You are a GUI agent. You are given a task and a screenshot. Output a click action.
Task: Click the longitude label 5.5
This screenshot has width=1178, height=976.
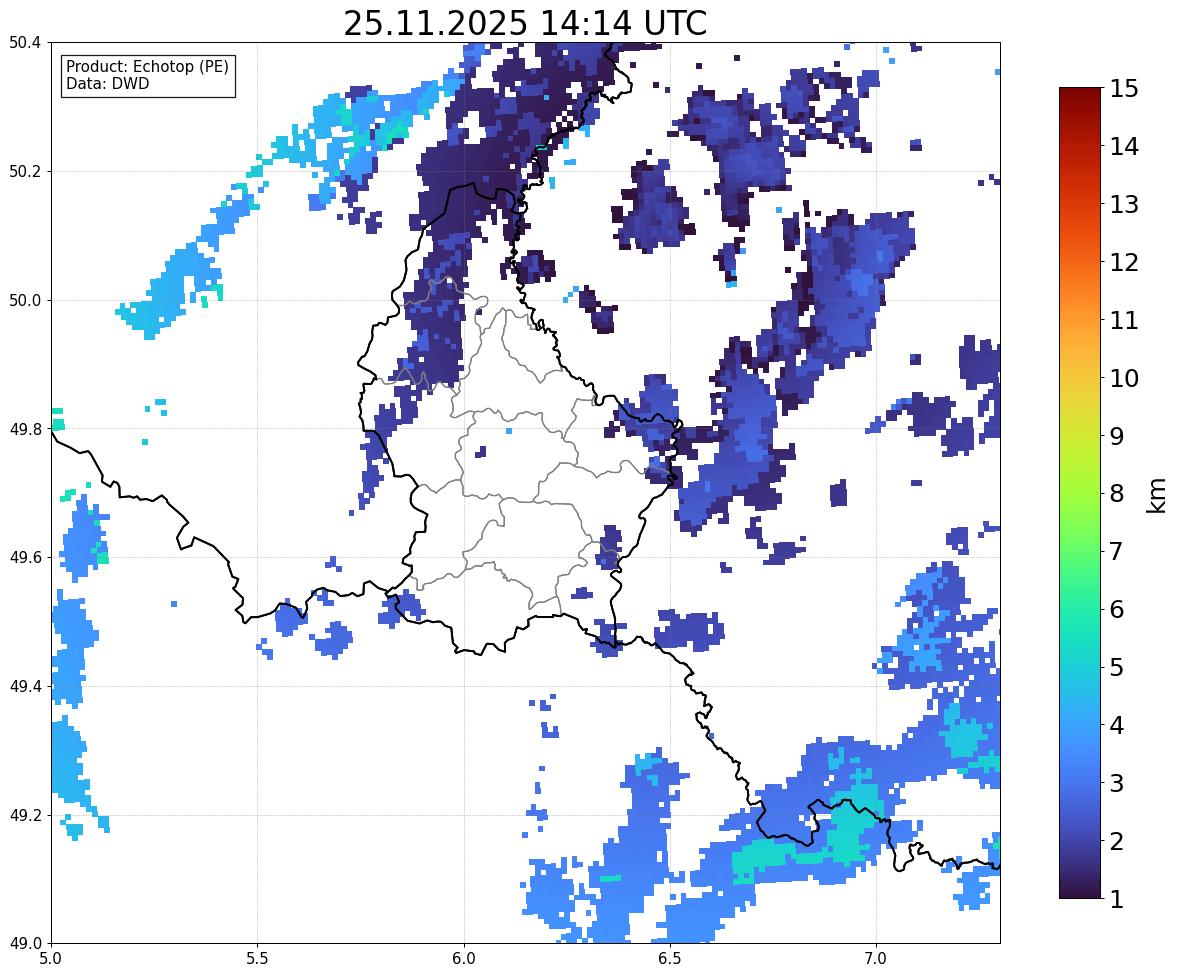257,959
